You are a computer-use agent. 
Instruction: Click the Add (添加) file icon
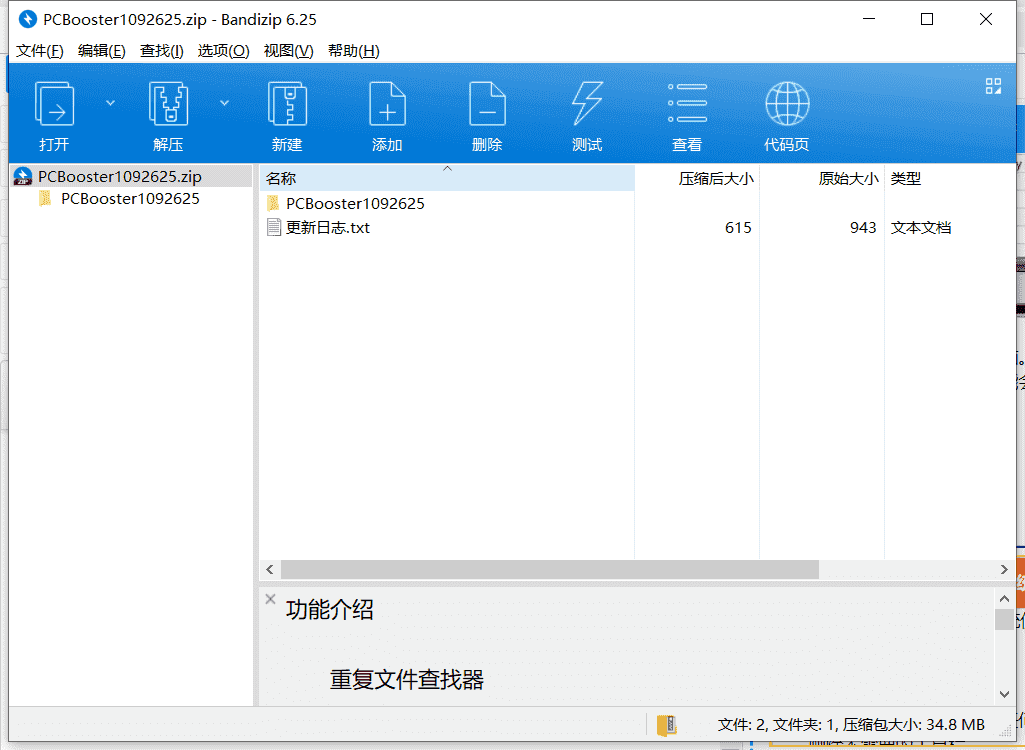[388, 103]
